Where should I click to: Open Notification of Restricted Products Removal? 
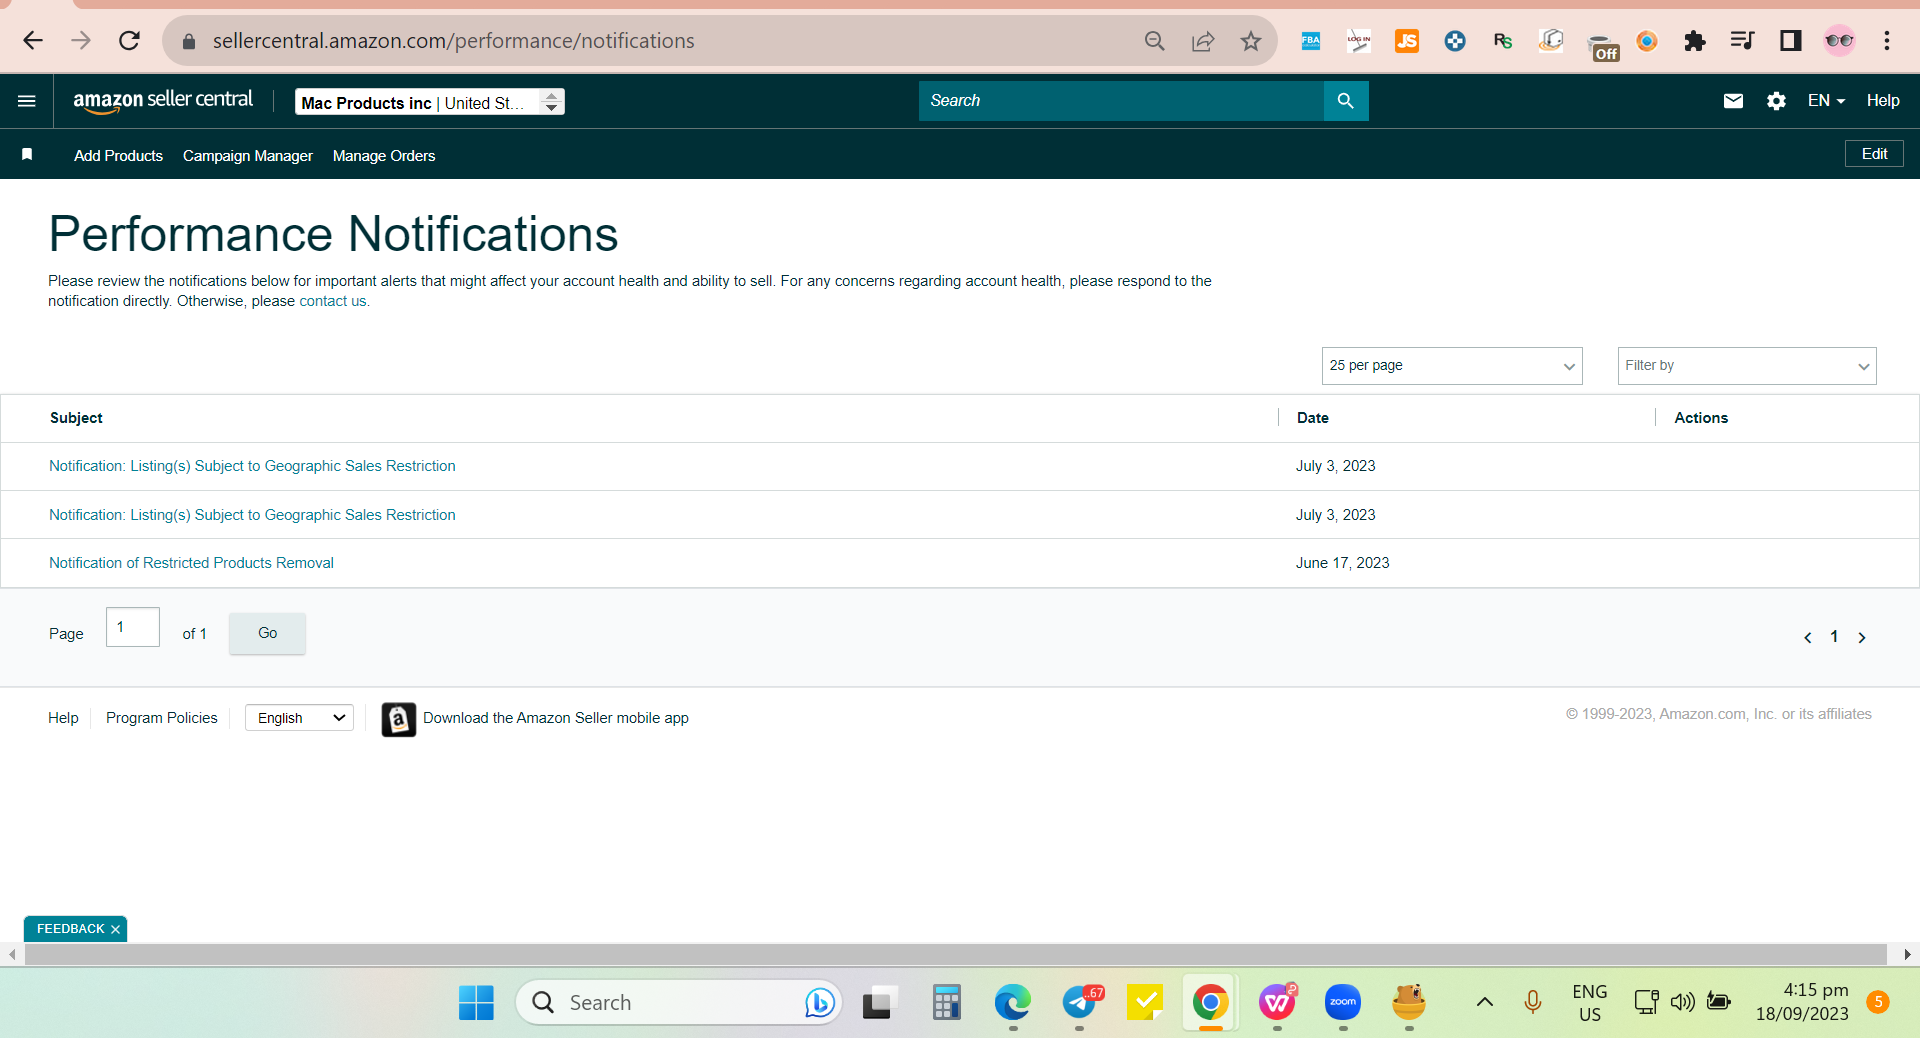pos(191,563)
